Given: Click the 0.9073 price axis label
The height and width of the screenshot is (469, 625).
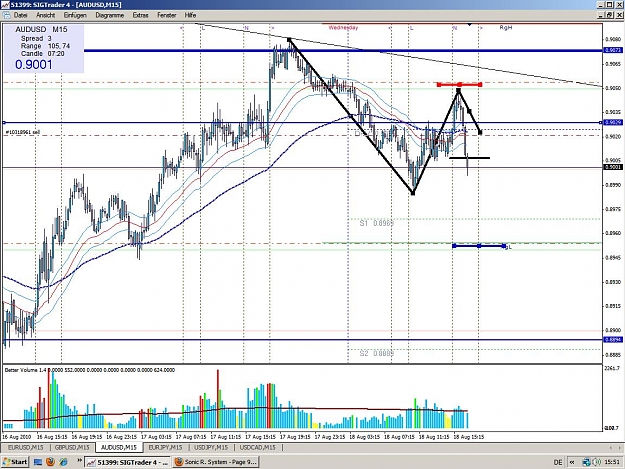Looking at the screenshot, I should [x=613, y=50].
